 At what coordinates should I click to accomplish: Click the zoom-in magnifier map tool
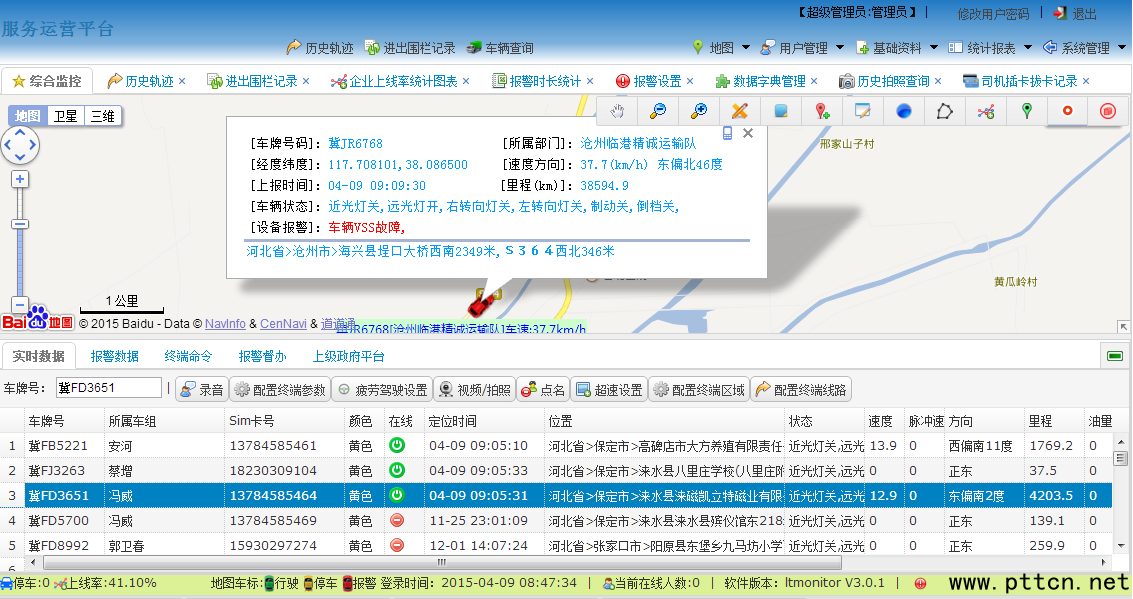click(x=699, y=111)
